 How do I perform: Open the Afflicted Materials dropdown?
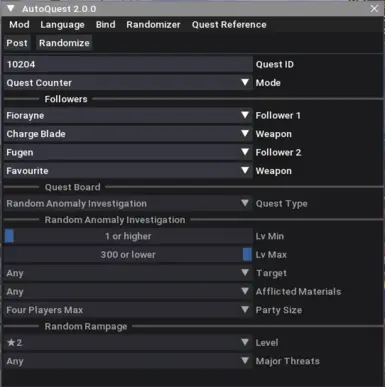128,292
